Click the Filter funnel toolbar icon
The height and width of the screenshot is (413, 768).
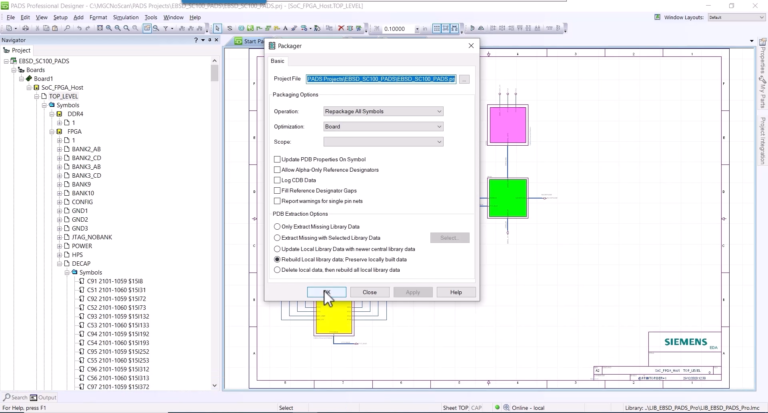tap(166, 28)
